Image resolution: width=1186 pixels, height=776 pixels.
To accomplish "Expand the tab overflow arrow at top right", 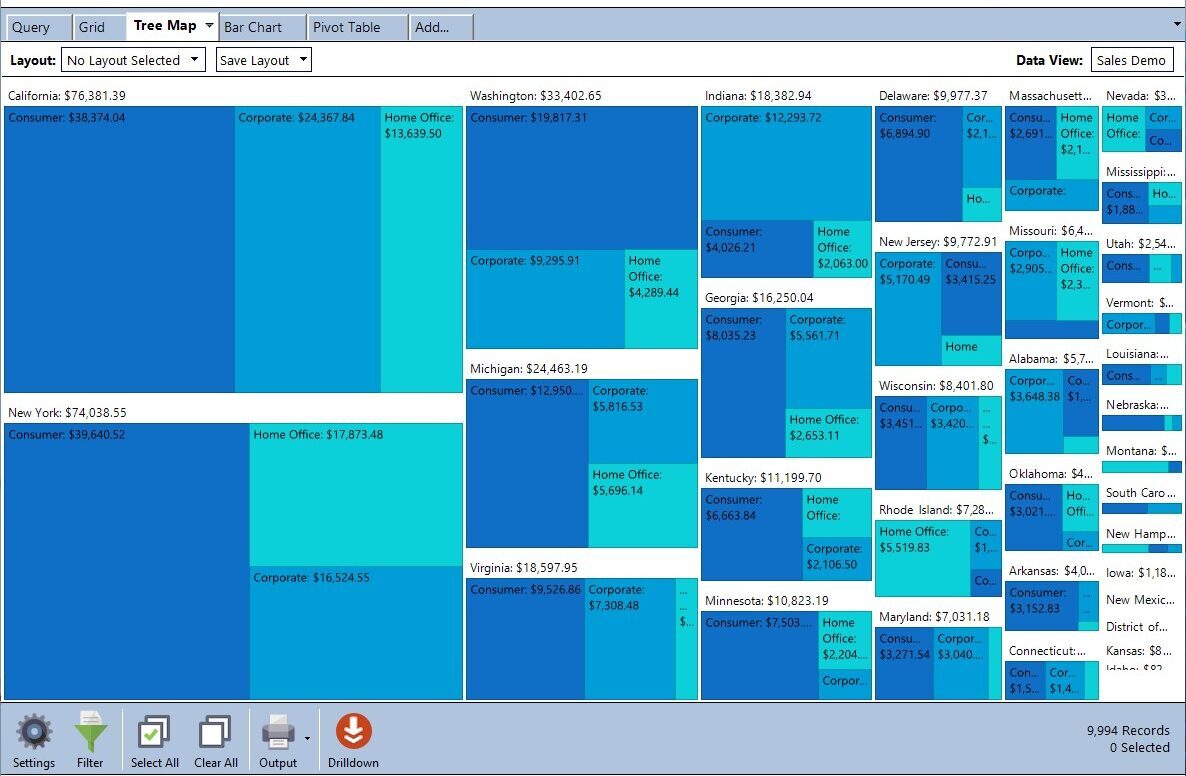I will click(x=1176, y=22).
